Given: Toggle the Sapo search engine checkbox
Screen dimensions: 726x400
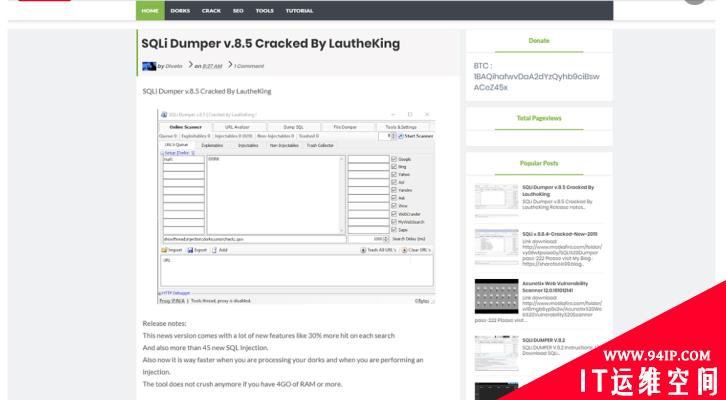Looking at the screenshot, I should (x=394, y=230).
